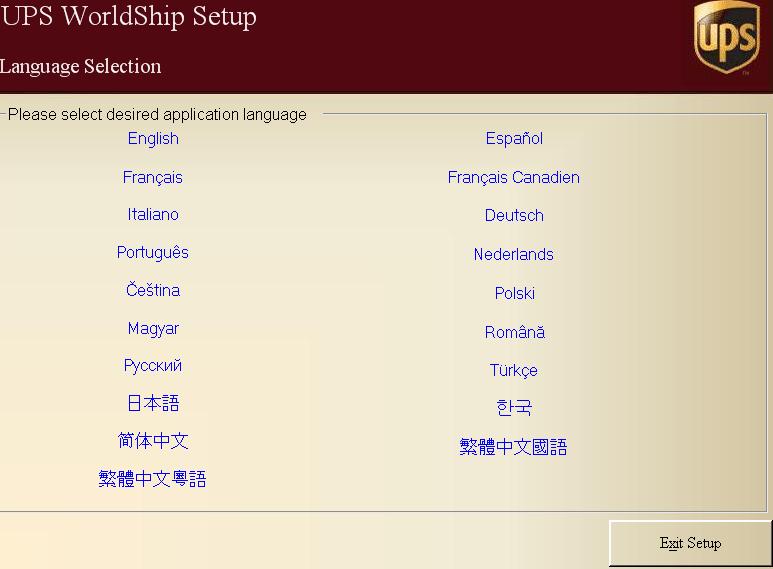Click the Português language link

(152, 252)
